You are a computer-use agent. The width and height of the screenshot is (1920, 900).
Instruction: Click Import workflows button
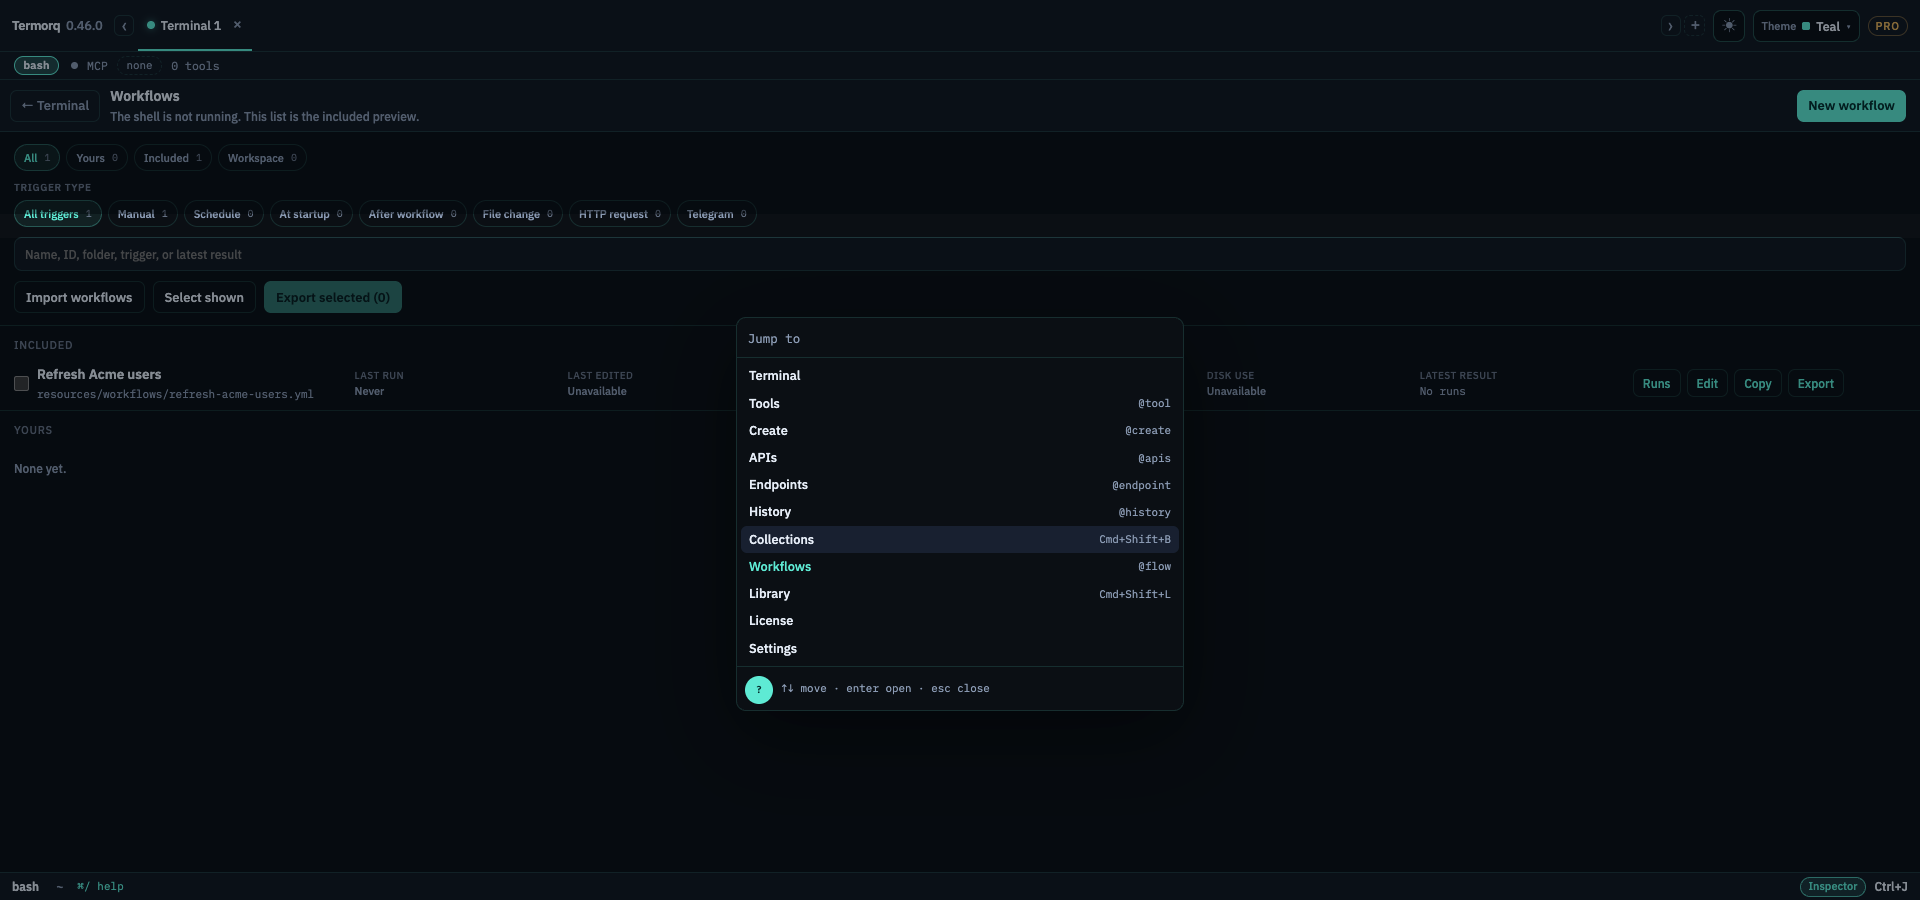pyautogui.click(x=79, y=297)
